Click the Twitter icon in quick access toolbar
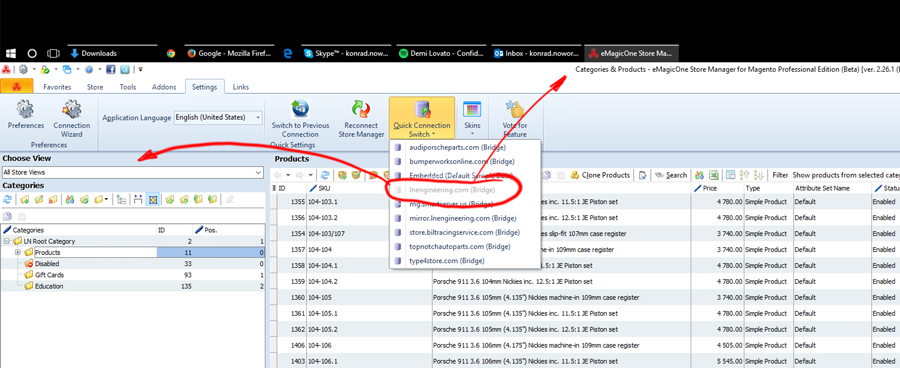This screenshot has width=900, height=368. (x=125, y=69)
